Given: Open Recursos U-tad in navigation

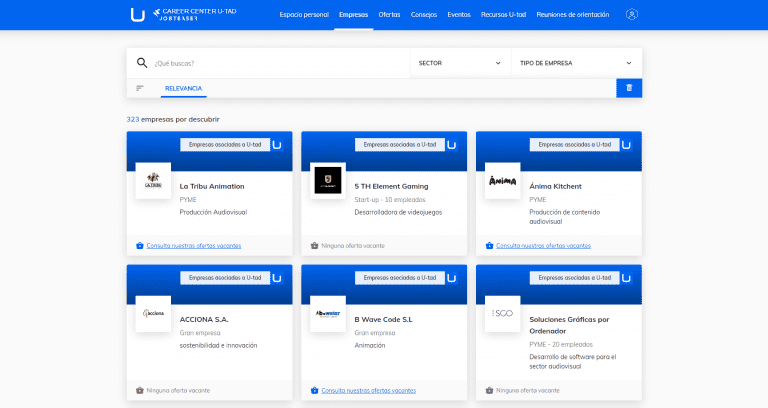Looking at the screenshot, I should pyautogui.click(x=504, y=15).
